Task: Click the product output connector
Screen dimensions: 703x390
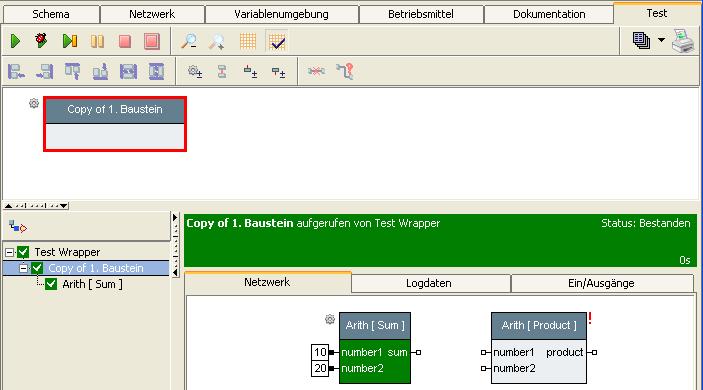Action: coord(594,353)
